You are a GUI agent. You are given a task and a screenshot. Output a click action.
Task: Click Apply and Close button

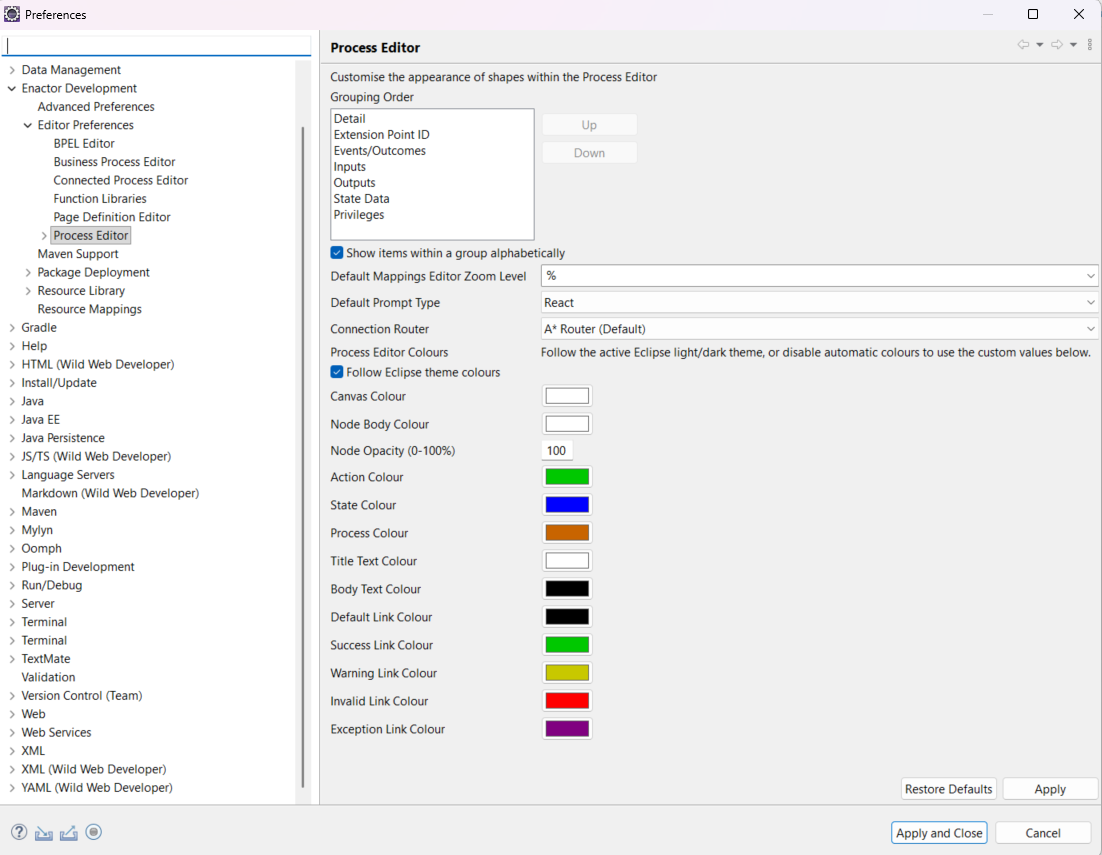tap(939, 833)
